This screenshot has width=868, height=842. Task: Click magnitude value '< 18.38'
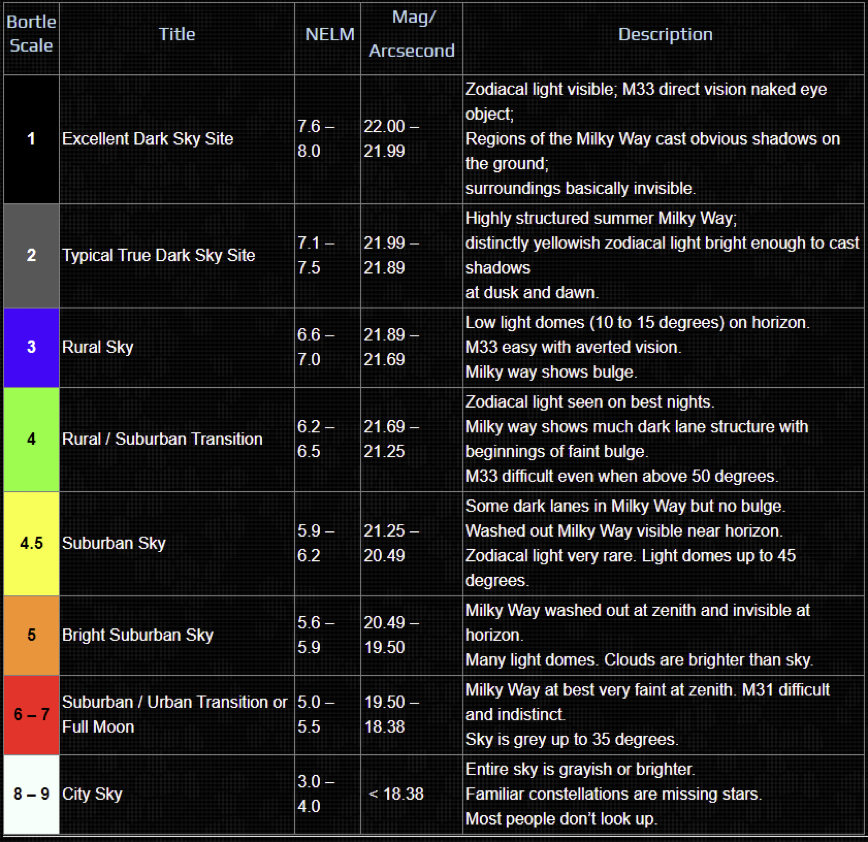pyautogui.click(x=396, y=794)
